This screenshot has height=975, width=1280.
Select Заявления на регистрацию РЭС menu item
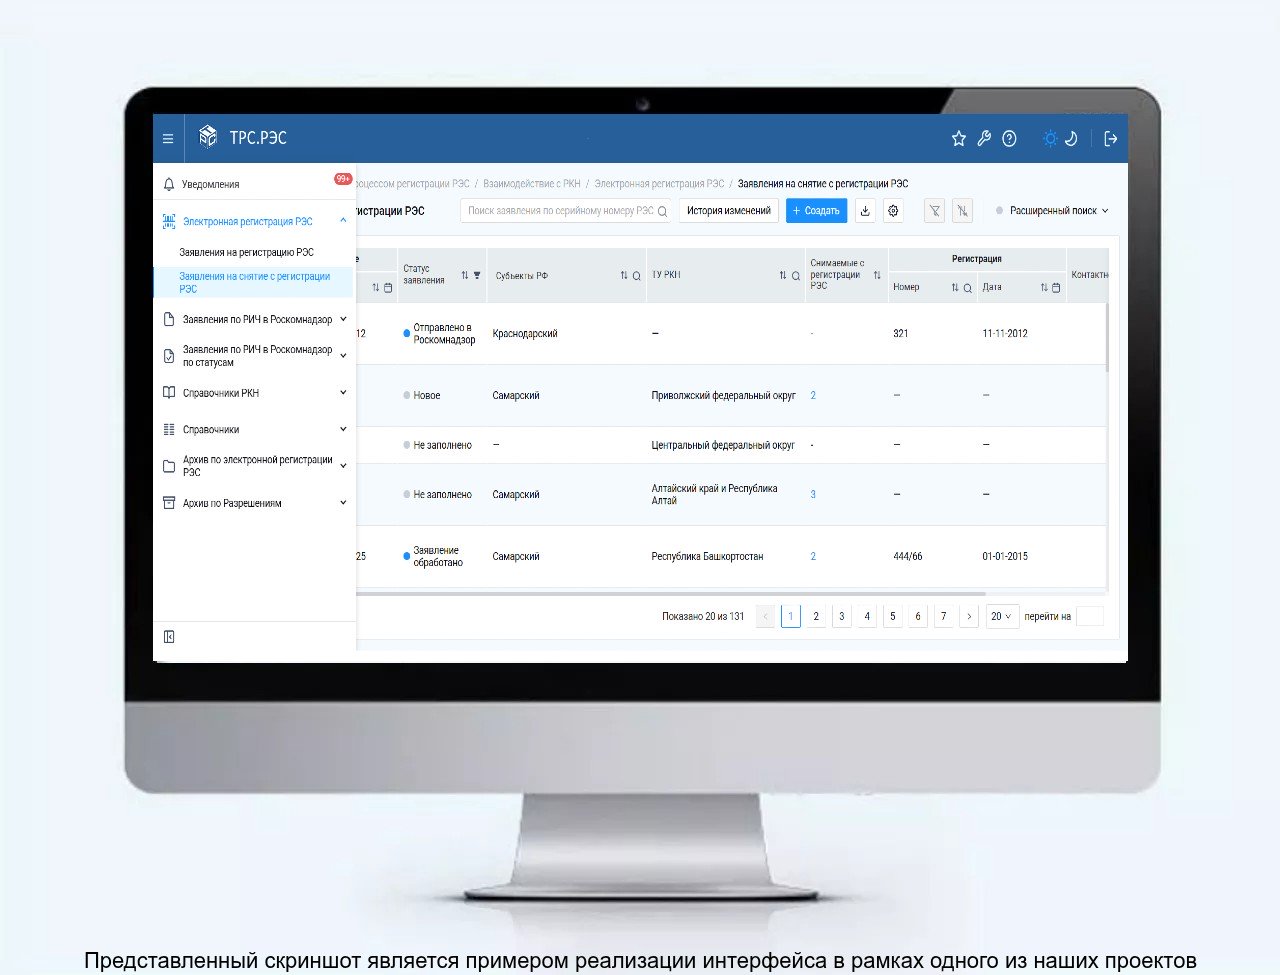coord(246,252)
